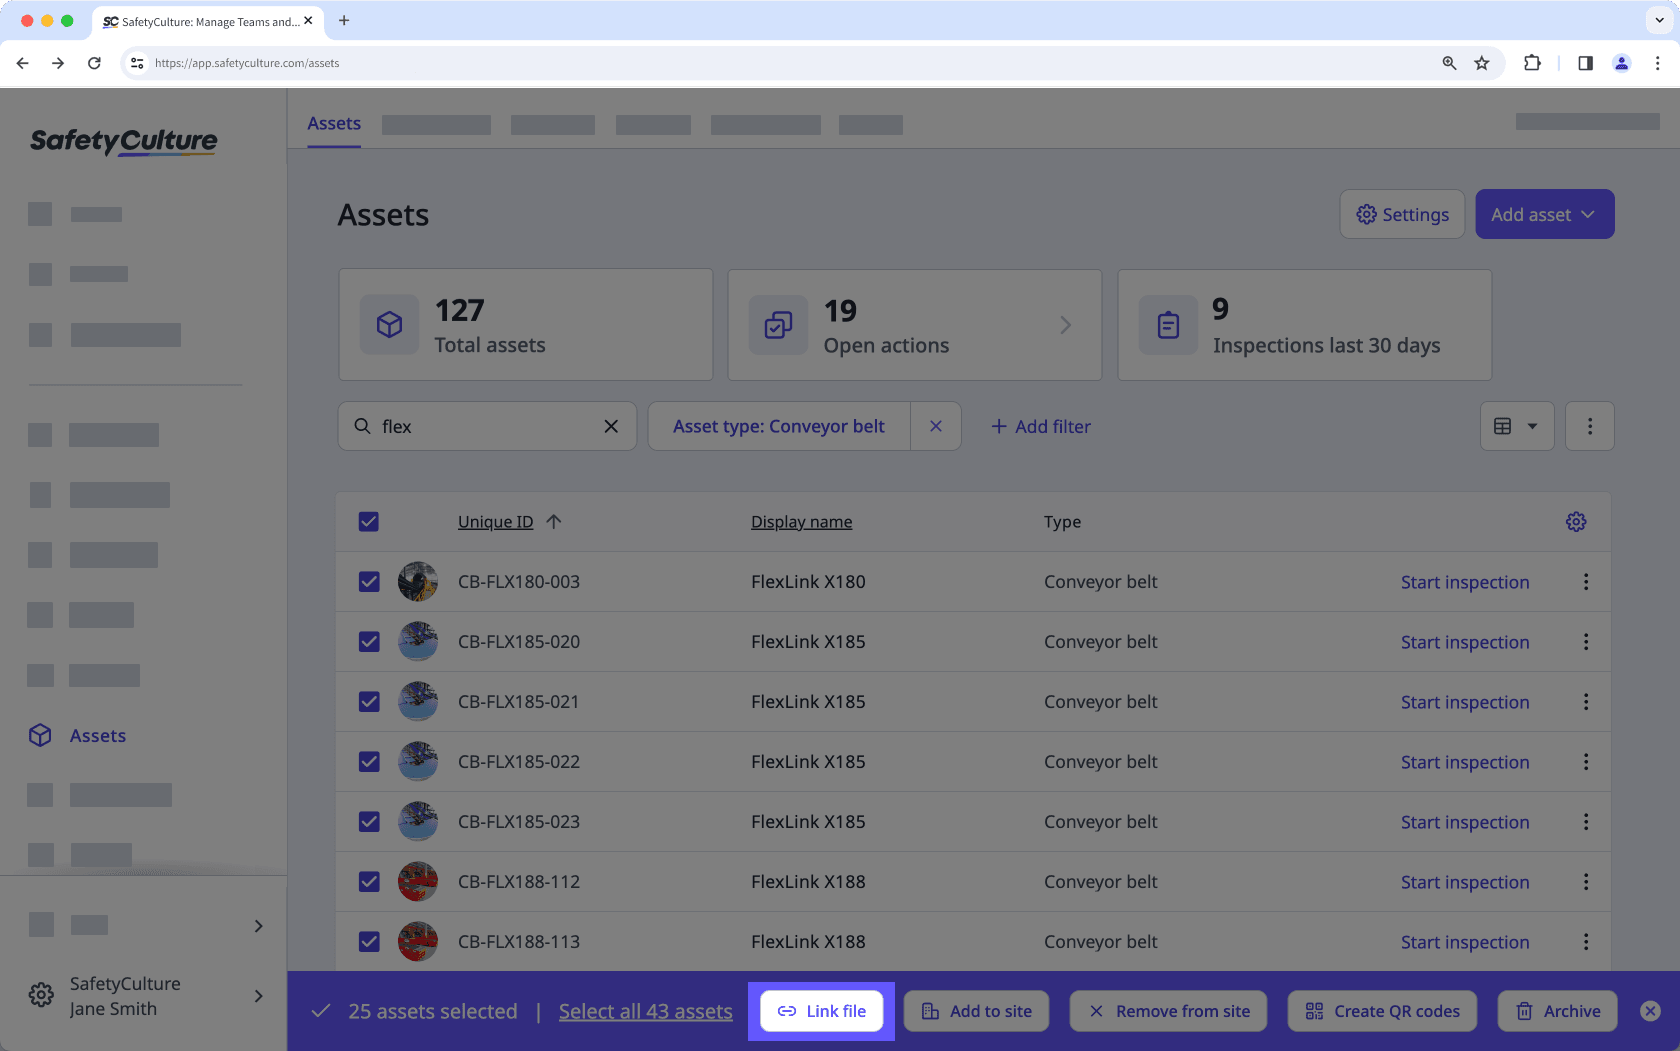Click Select all 43 assets link

tap(645, 1011)
